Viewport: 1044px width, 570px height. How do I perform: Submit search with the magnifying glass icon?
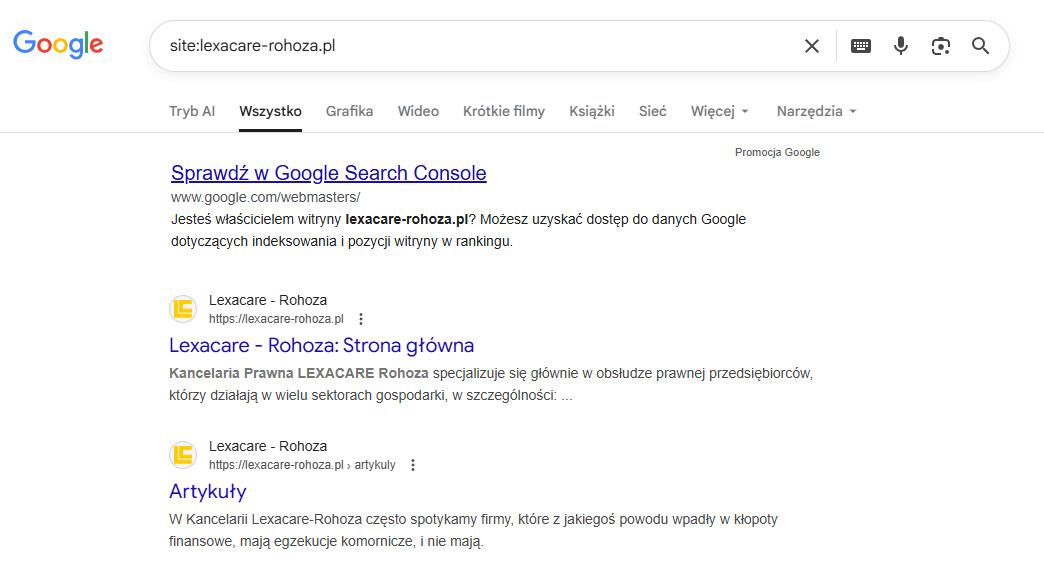(980, 46)
